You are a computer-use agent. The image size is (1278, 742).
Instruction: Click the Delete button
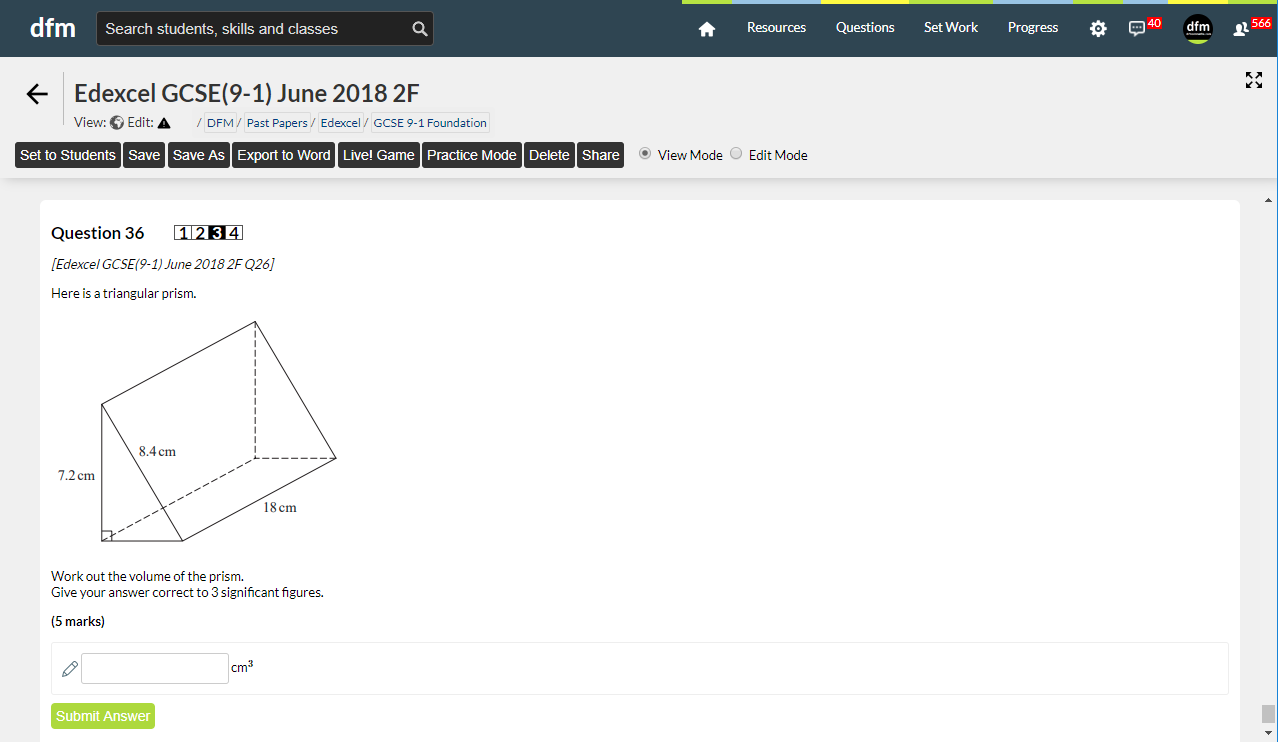tap(549, 155)
